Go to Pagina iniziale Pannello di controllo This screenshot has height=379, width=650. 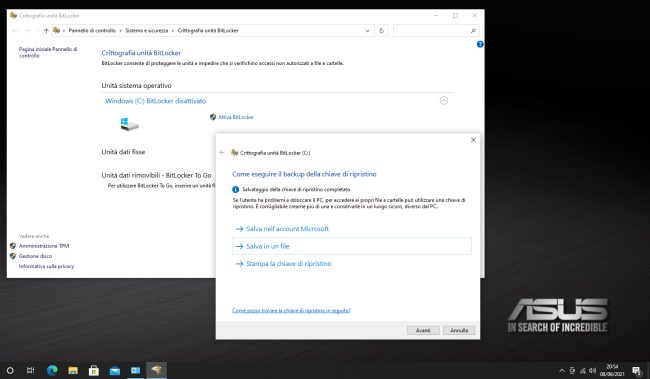[48, 52]
